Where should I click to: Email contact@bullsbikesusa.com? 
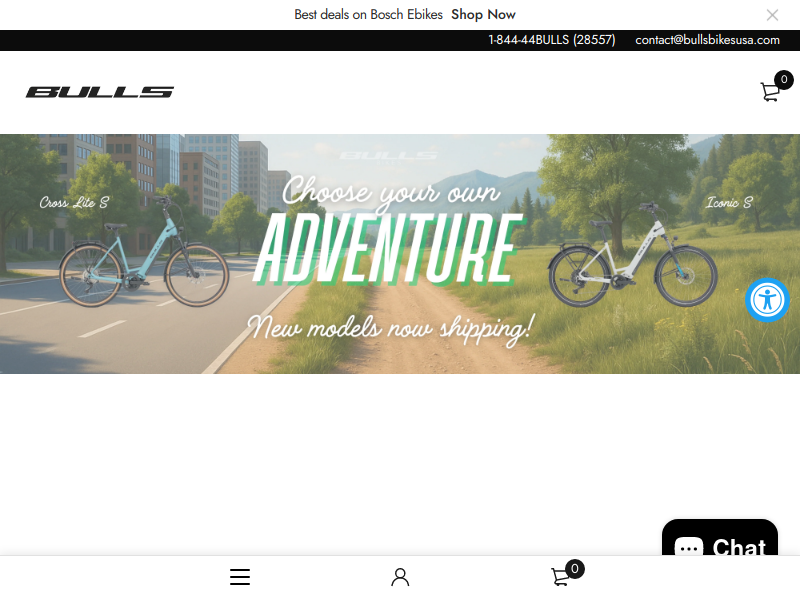coord(707,40)
